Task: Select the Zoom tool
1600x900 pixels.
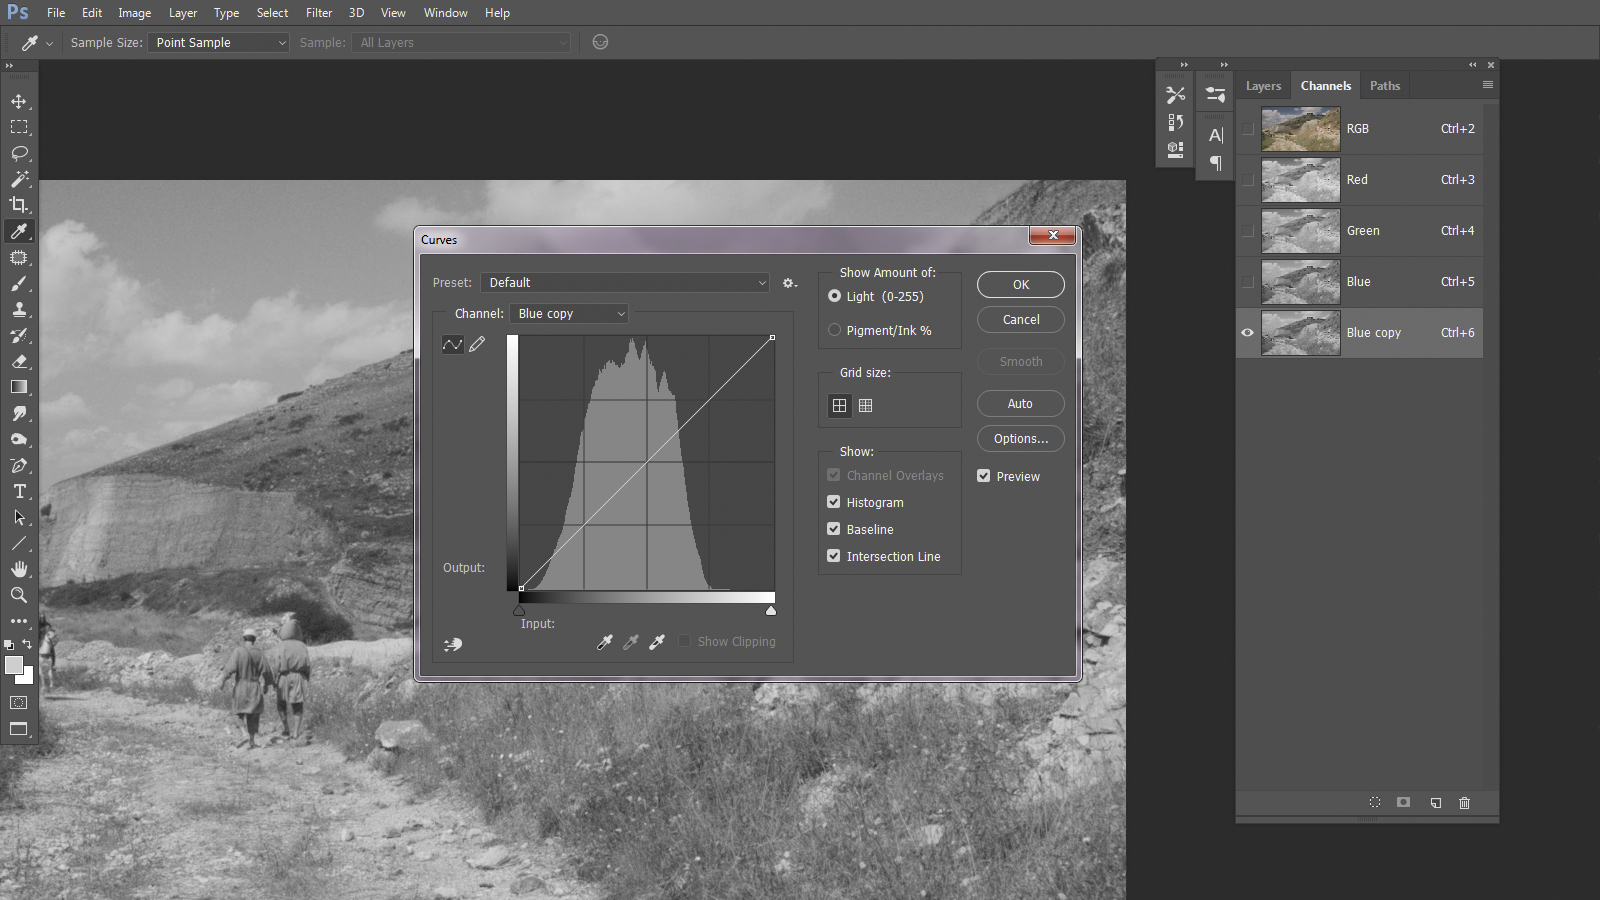Action: click(19, 595)
